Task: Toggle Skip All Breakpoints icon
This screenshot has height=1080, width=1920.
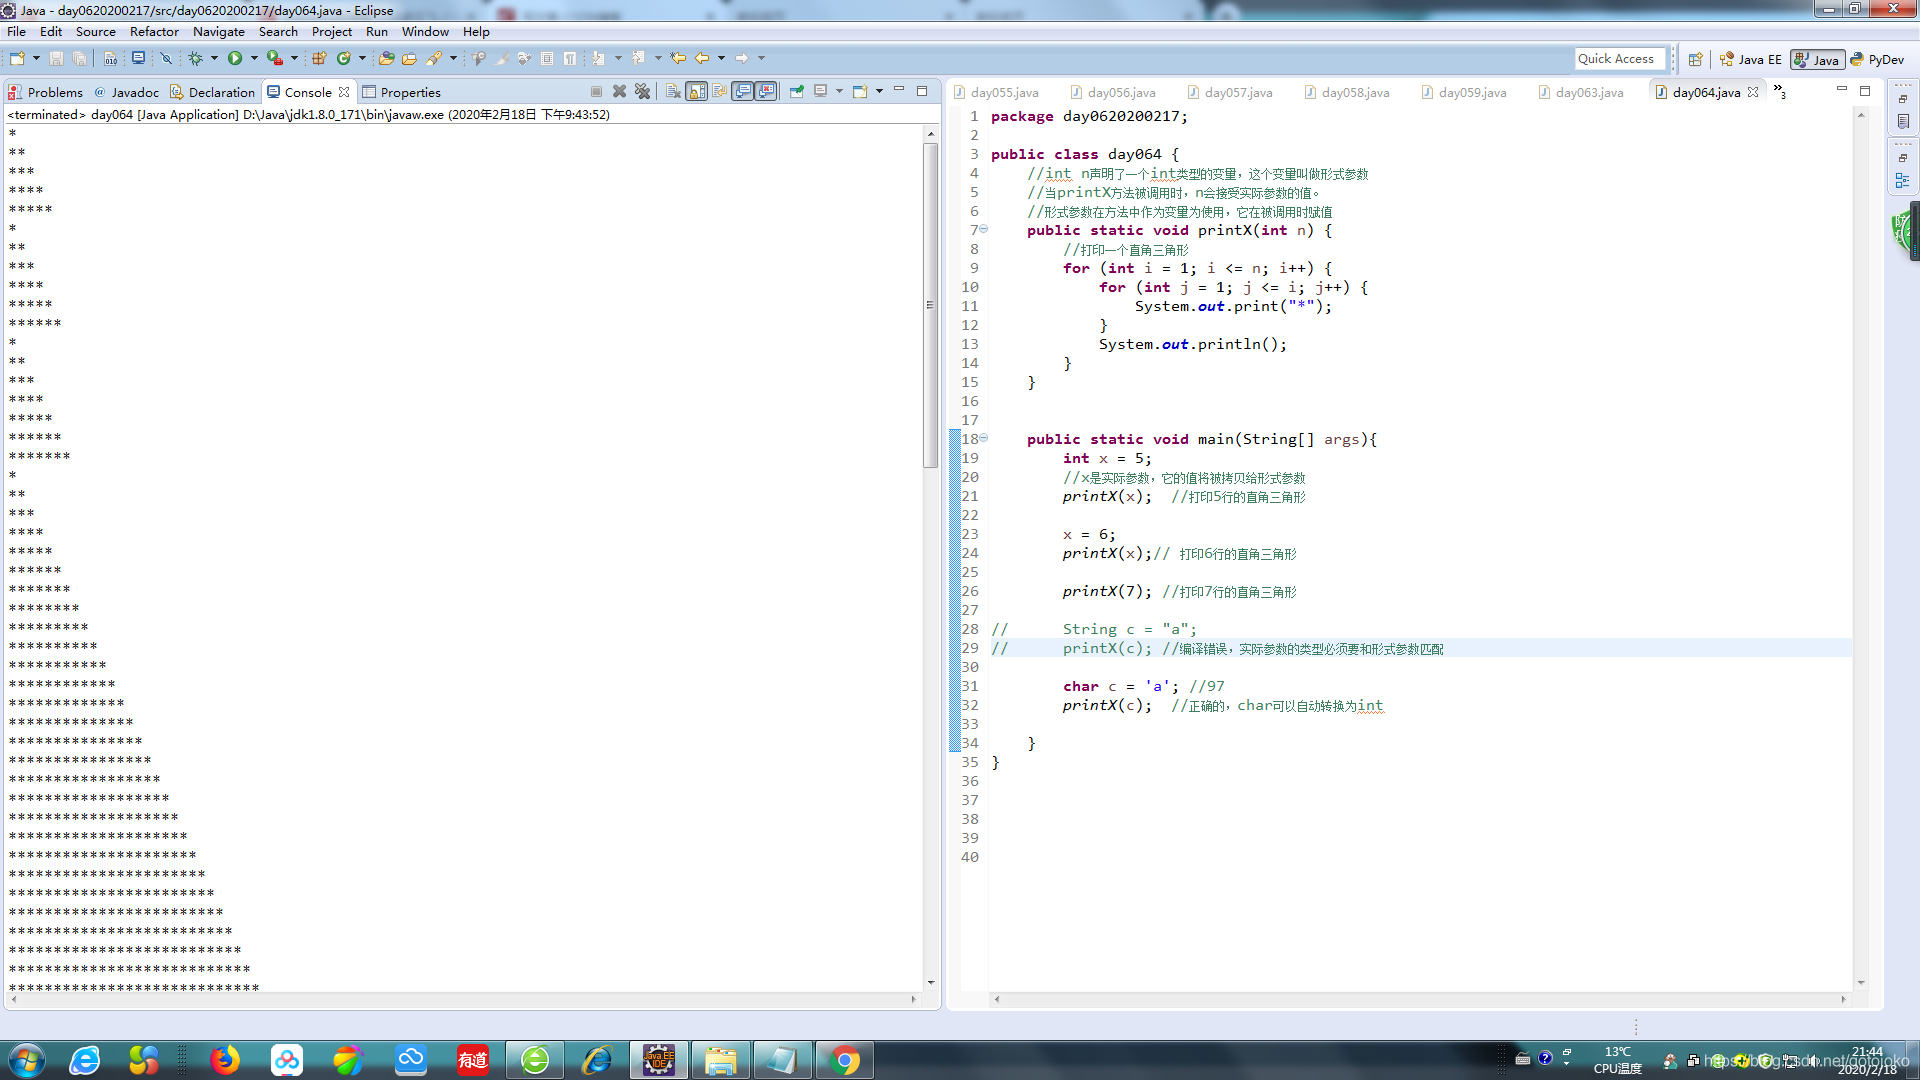Action: [166, 59]
